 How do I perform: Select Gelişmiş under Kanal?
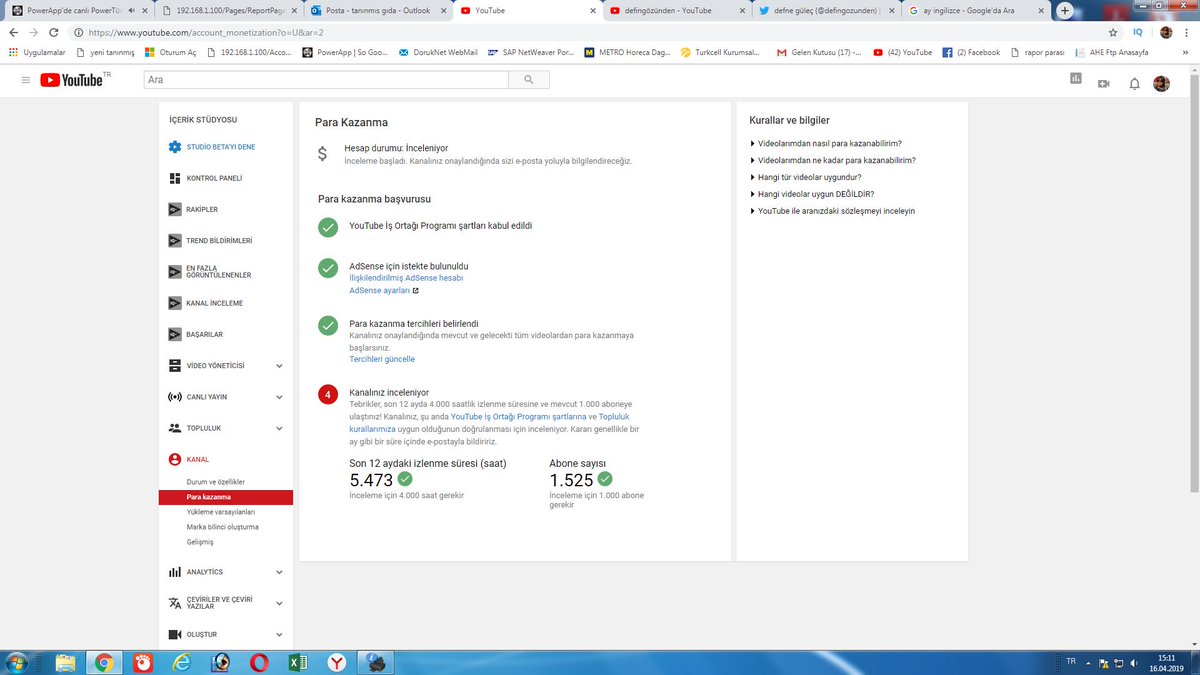coord(200,541)
